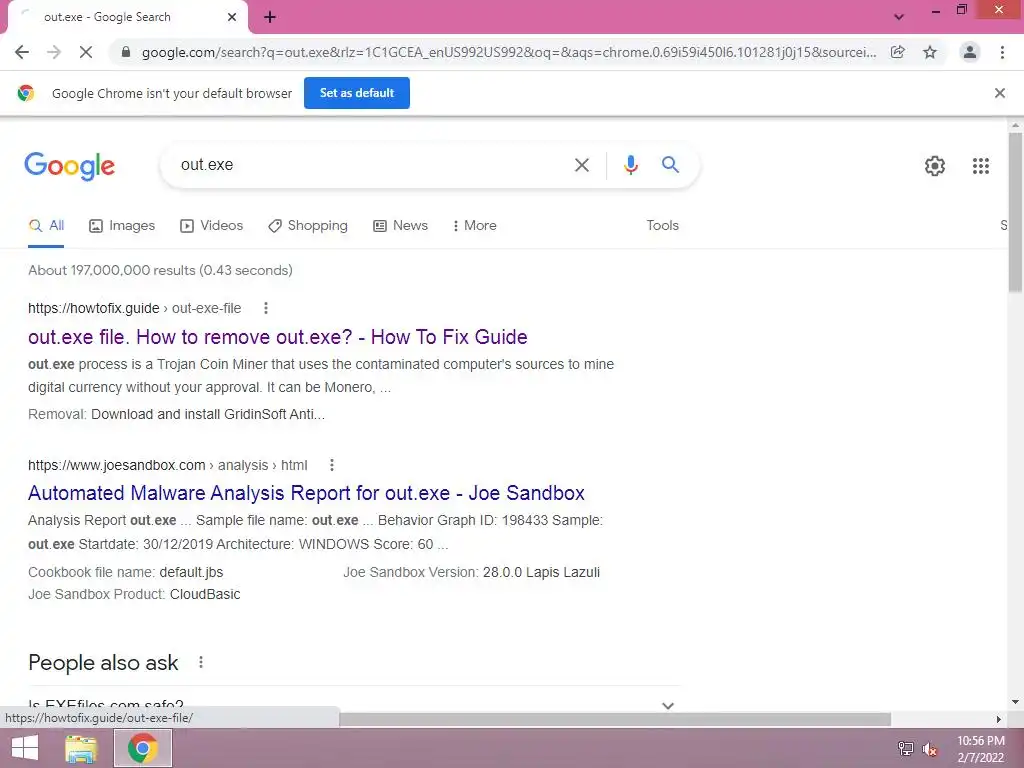Open the Windows Start menu
The image size is (1024, 768).
tap(25, 748)
